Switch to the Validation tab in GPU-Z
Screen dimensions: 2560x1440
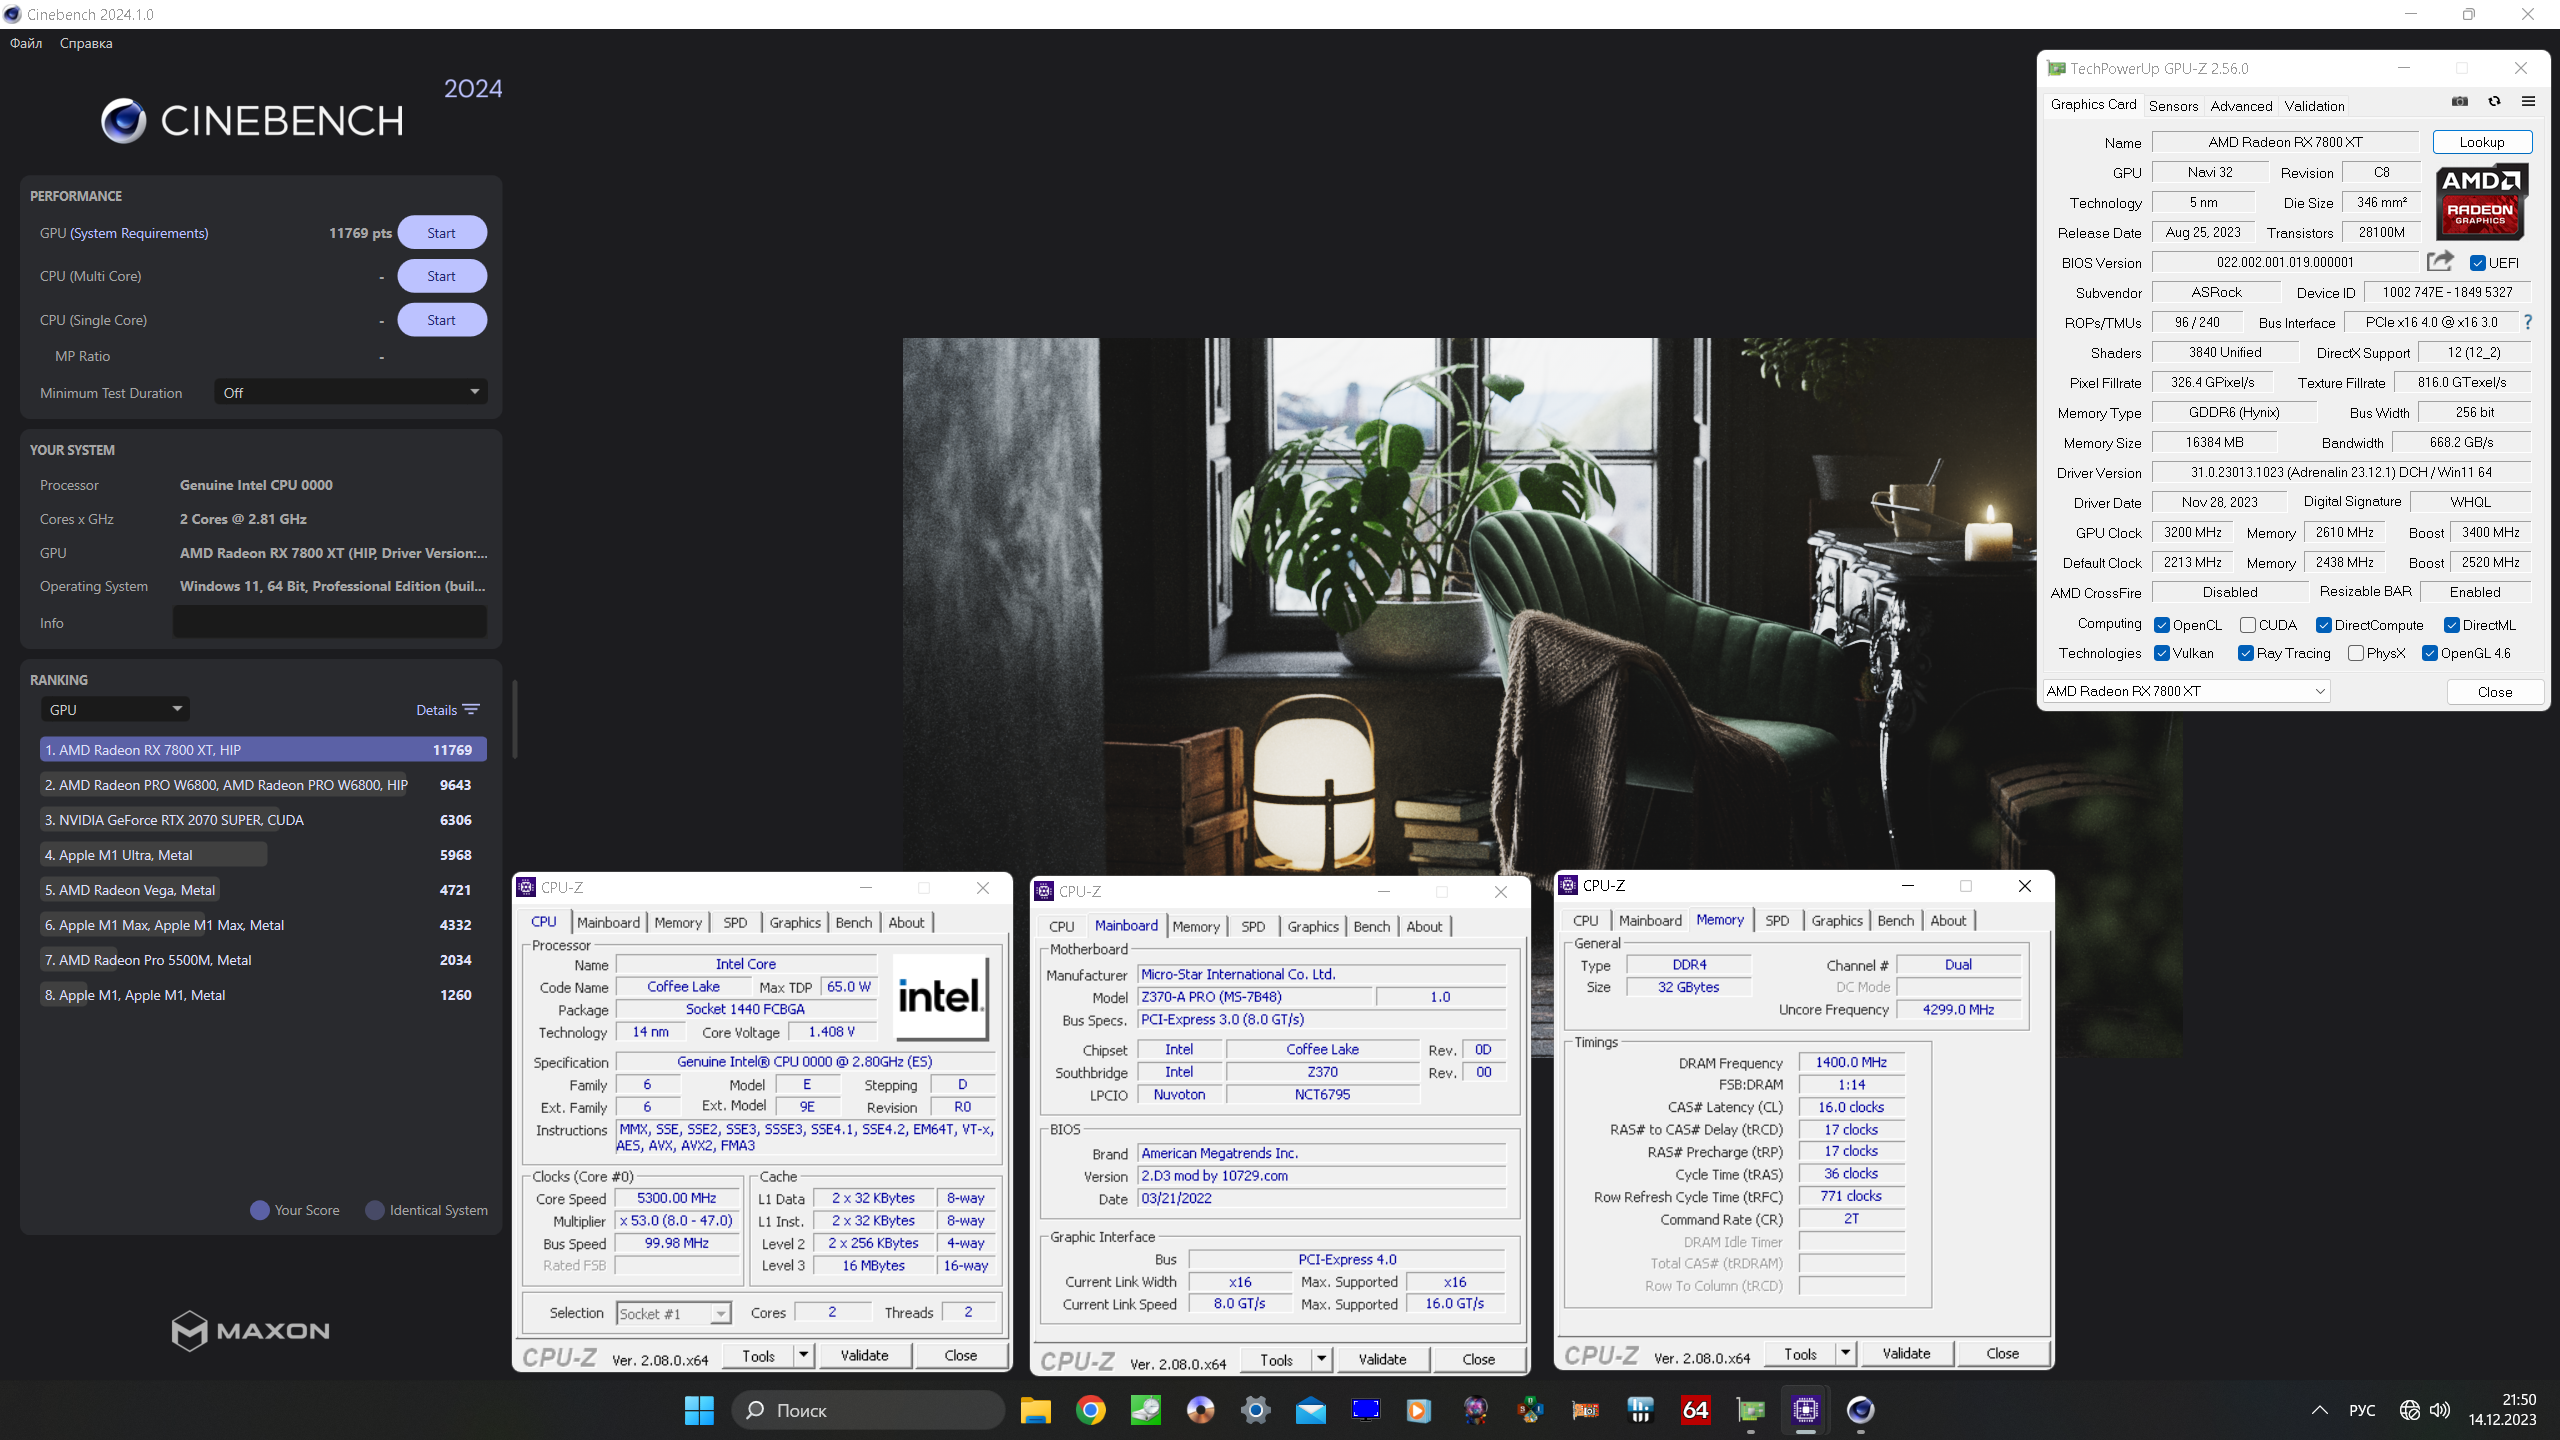click(x=2314, y=106)
